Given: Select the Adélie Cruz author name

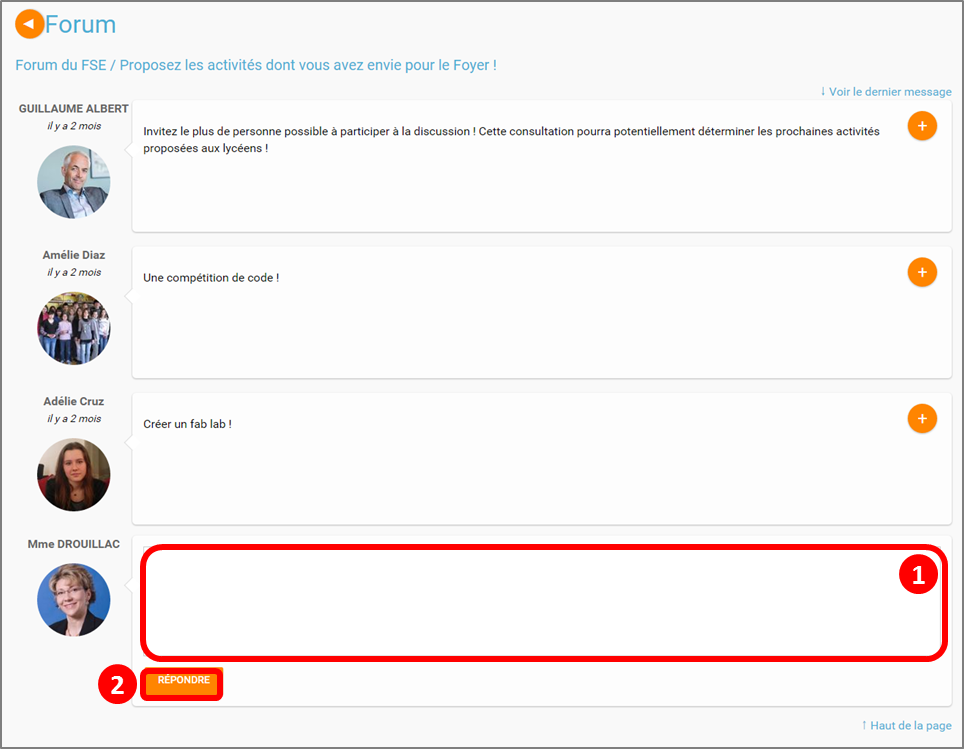Looking at the screenshot, I should [x=73, y=402].
